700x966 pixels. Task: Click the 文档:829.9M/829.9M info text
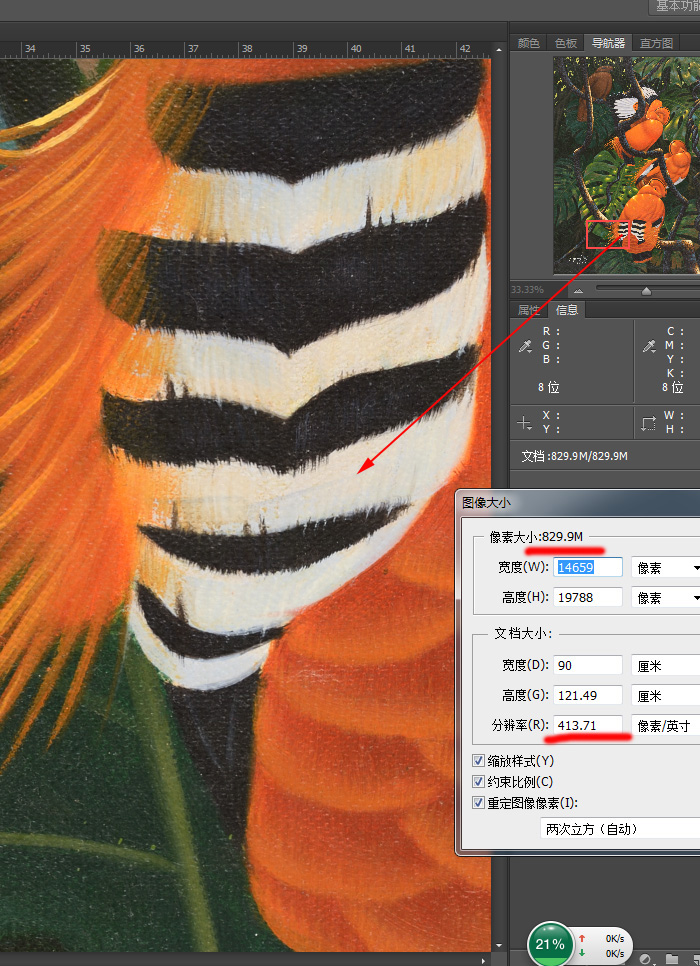[574, 456]
